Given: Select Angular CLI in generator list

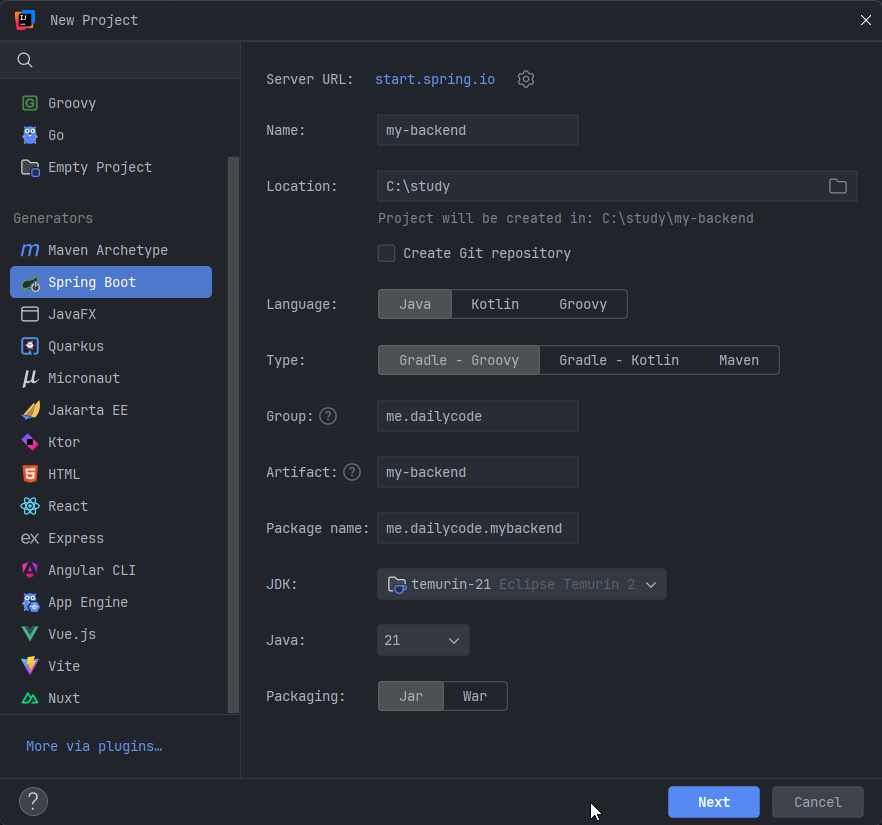Looking at the screenshot, I should 111,570.
